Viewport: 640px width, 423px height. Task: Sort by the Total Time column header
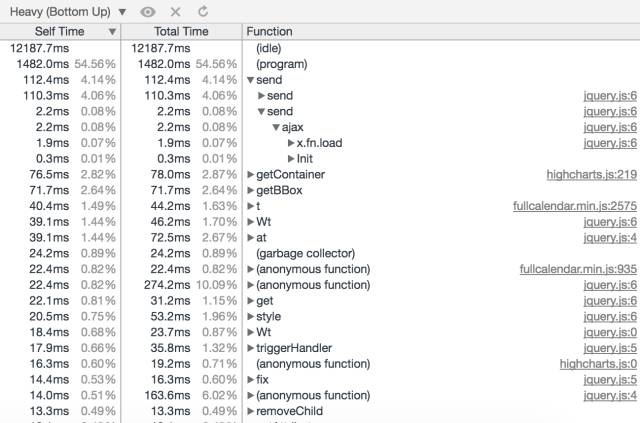(x=181, y=31)
